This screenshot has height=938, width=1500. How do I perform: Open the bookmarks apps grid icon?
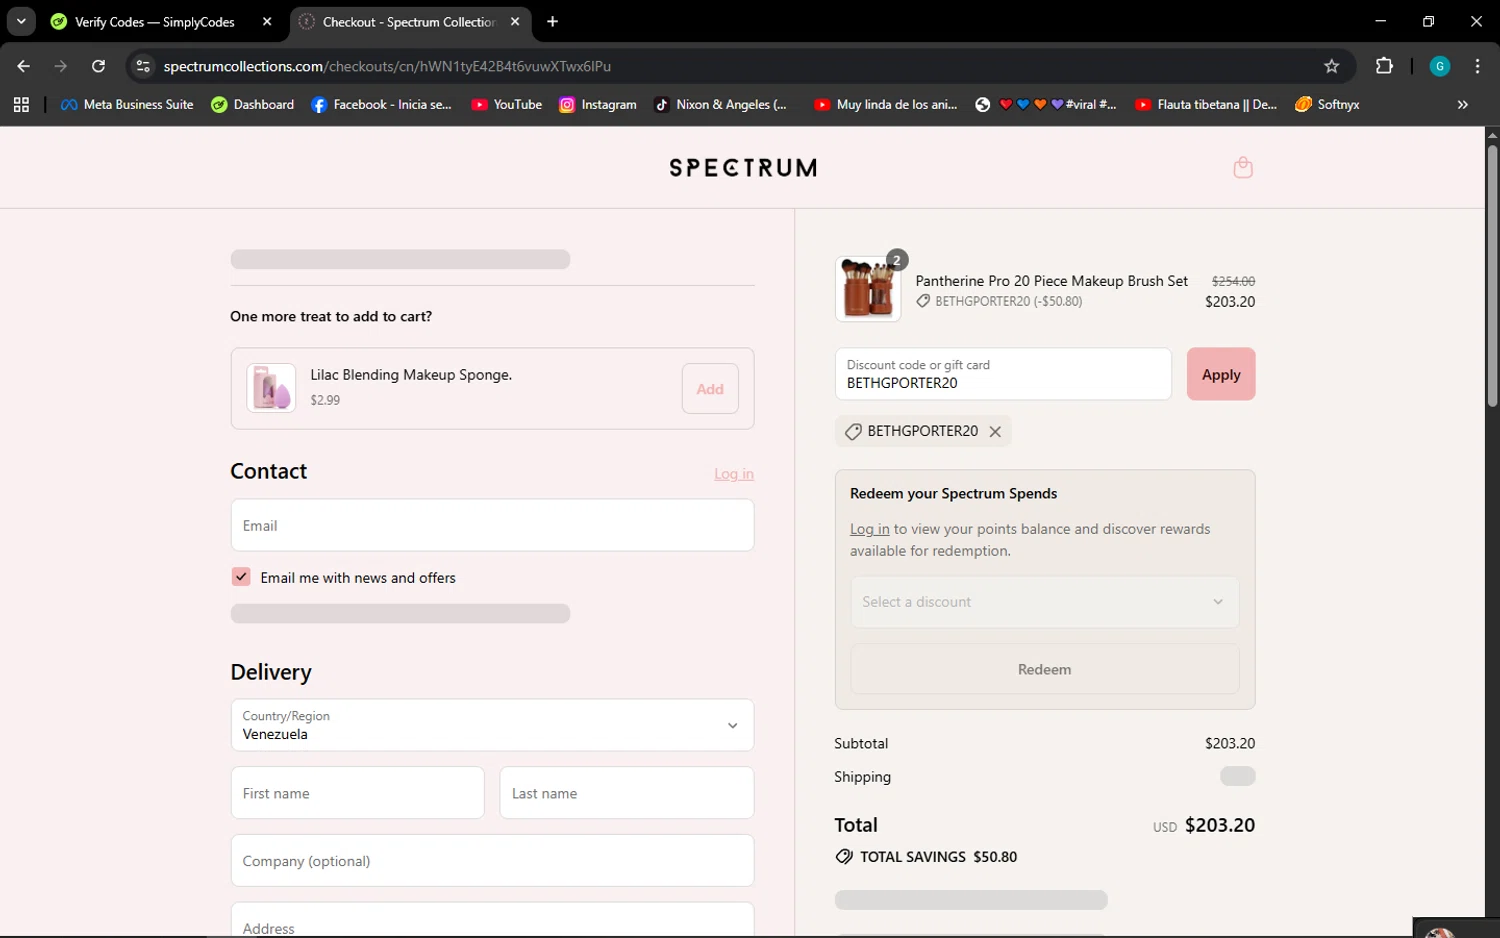pyautogui.click(x=21, y=104)
